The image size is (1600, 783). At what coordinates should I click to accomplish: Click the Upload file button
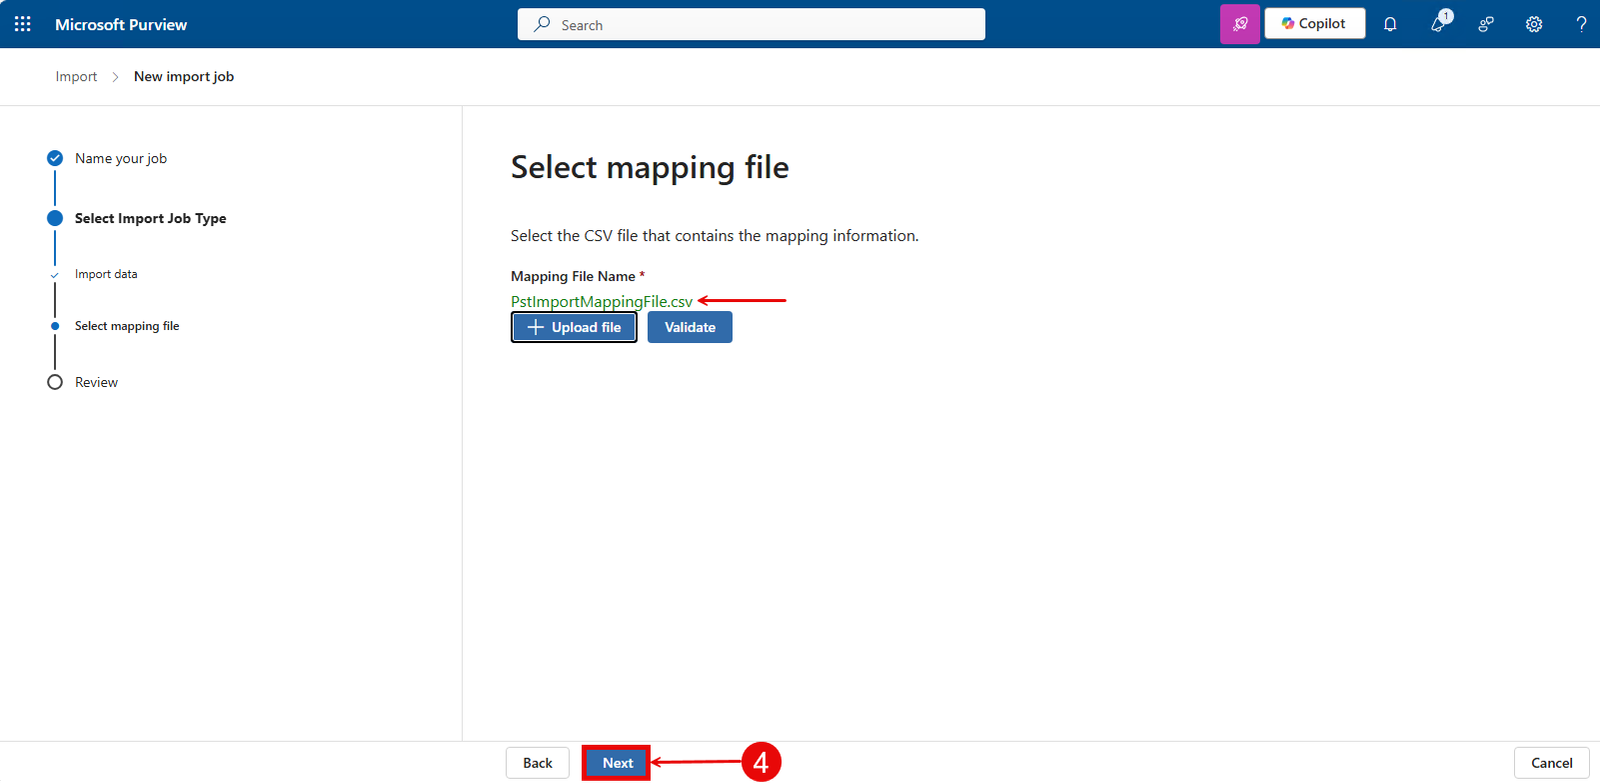click(x=574, y=327)
